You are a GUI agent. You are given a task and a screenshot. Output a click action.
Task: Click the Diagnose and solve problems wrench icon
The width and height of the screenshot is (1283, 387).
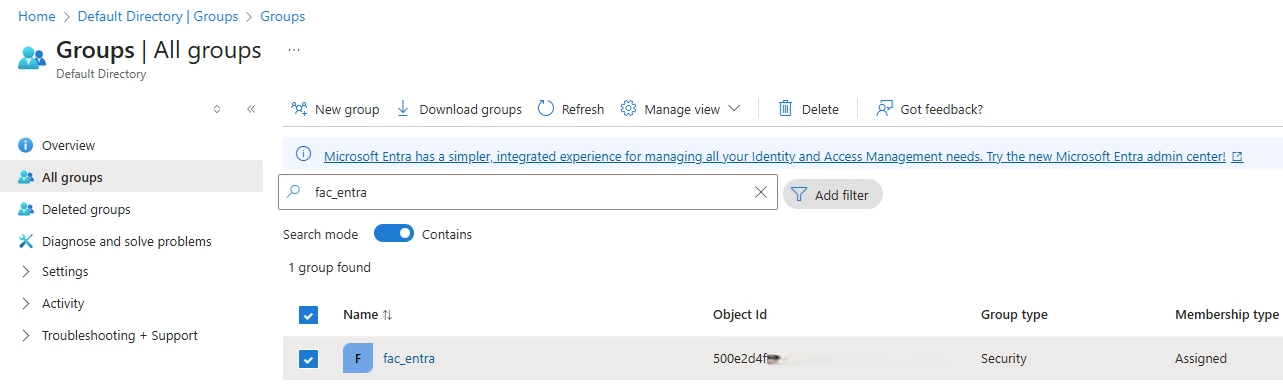26,241
